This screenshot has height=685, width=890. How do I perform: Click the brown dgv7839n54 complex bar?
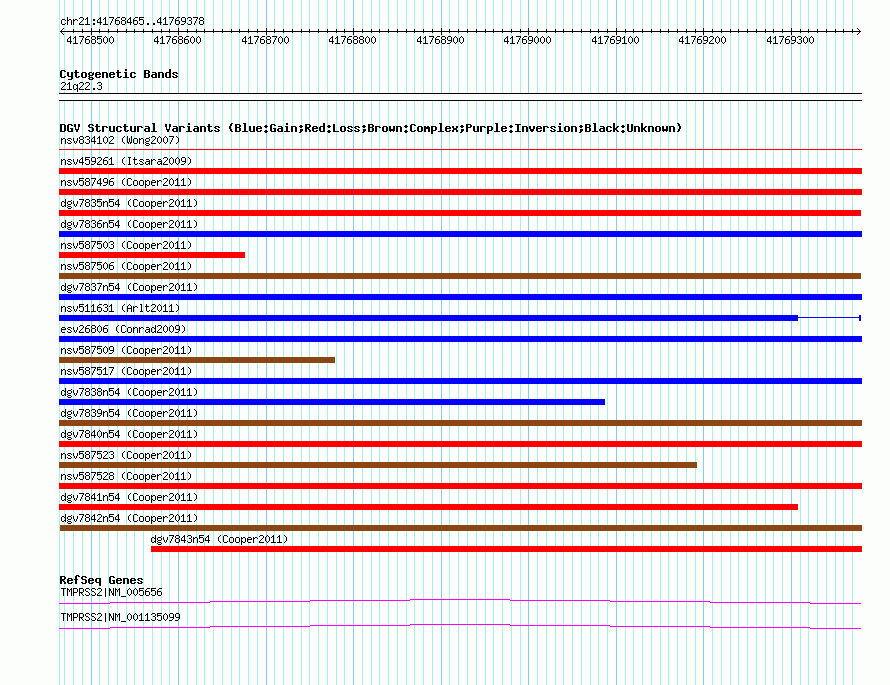tap(460, 423)
